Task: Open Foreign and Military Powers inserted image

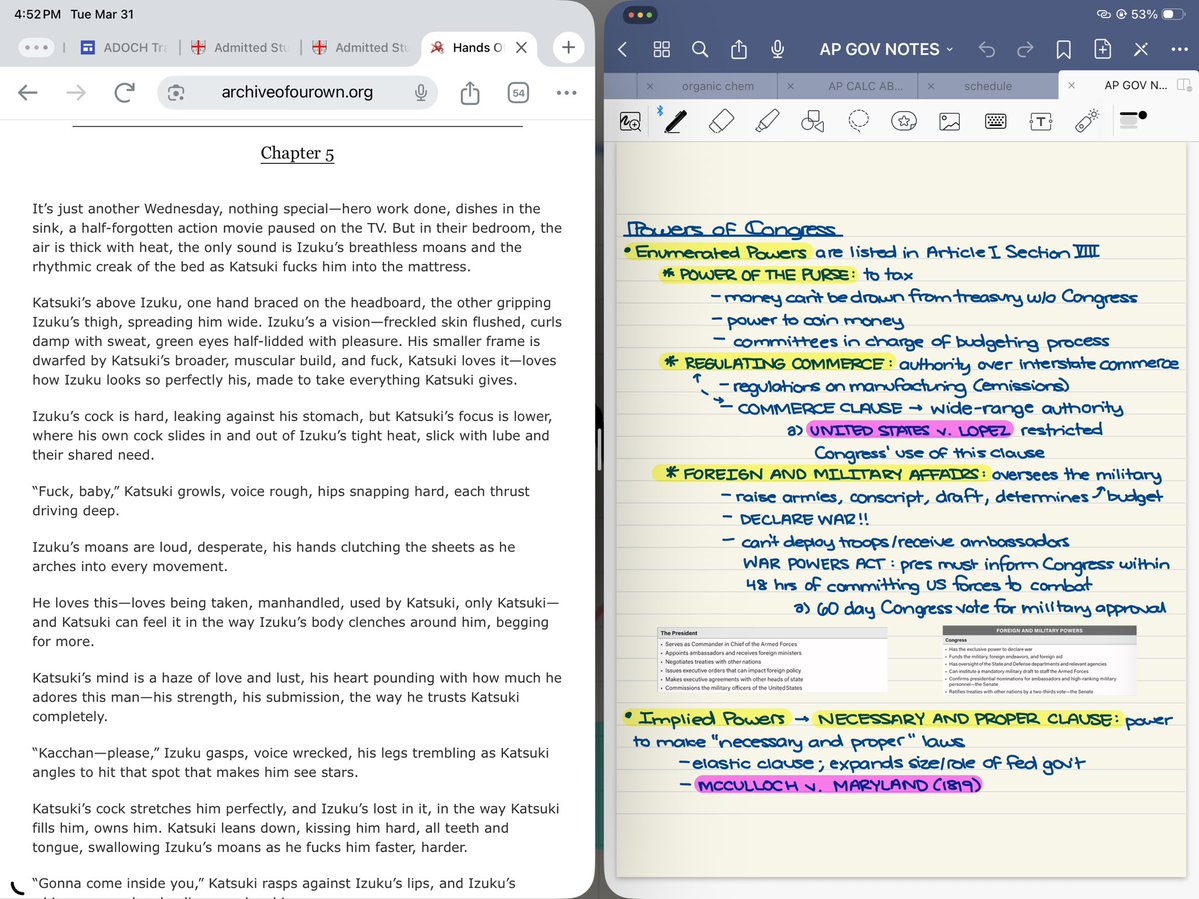Action: click(x=1039, y=660)
